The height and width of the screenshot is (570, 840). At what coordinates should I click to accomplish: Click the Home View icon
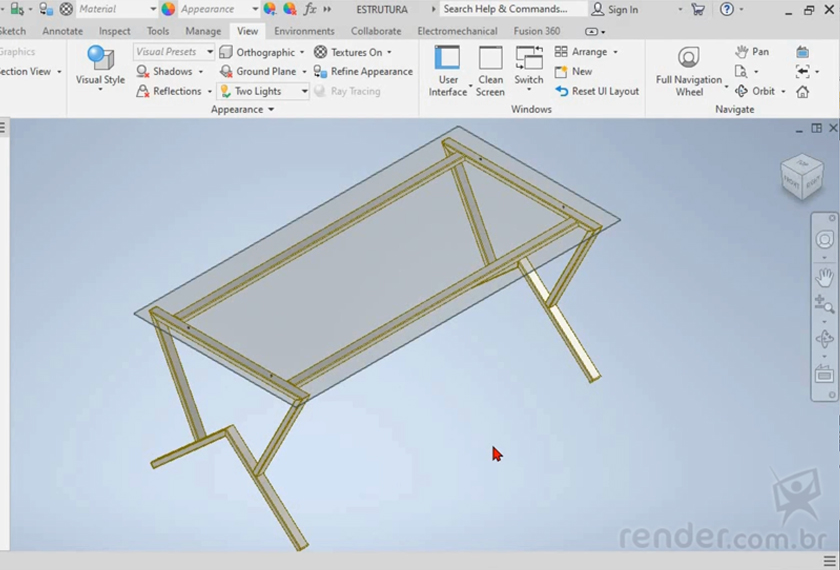[803, 91]
